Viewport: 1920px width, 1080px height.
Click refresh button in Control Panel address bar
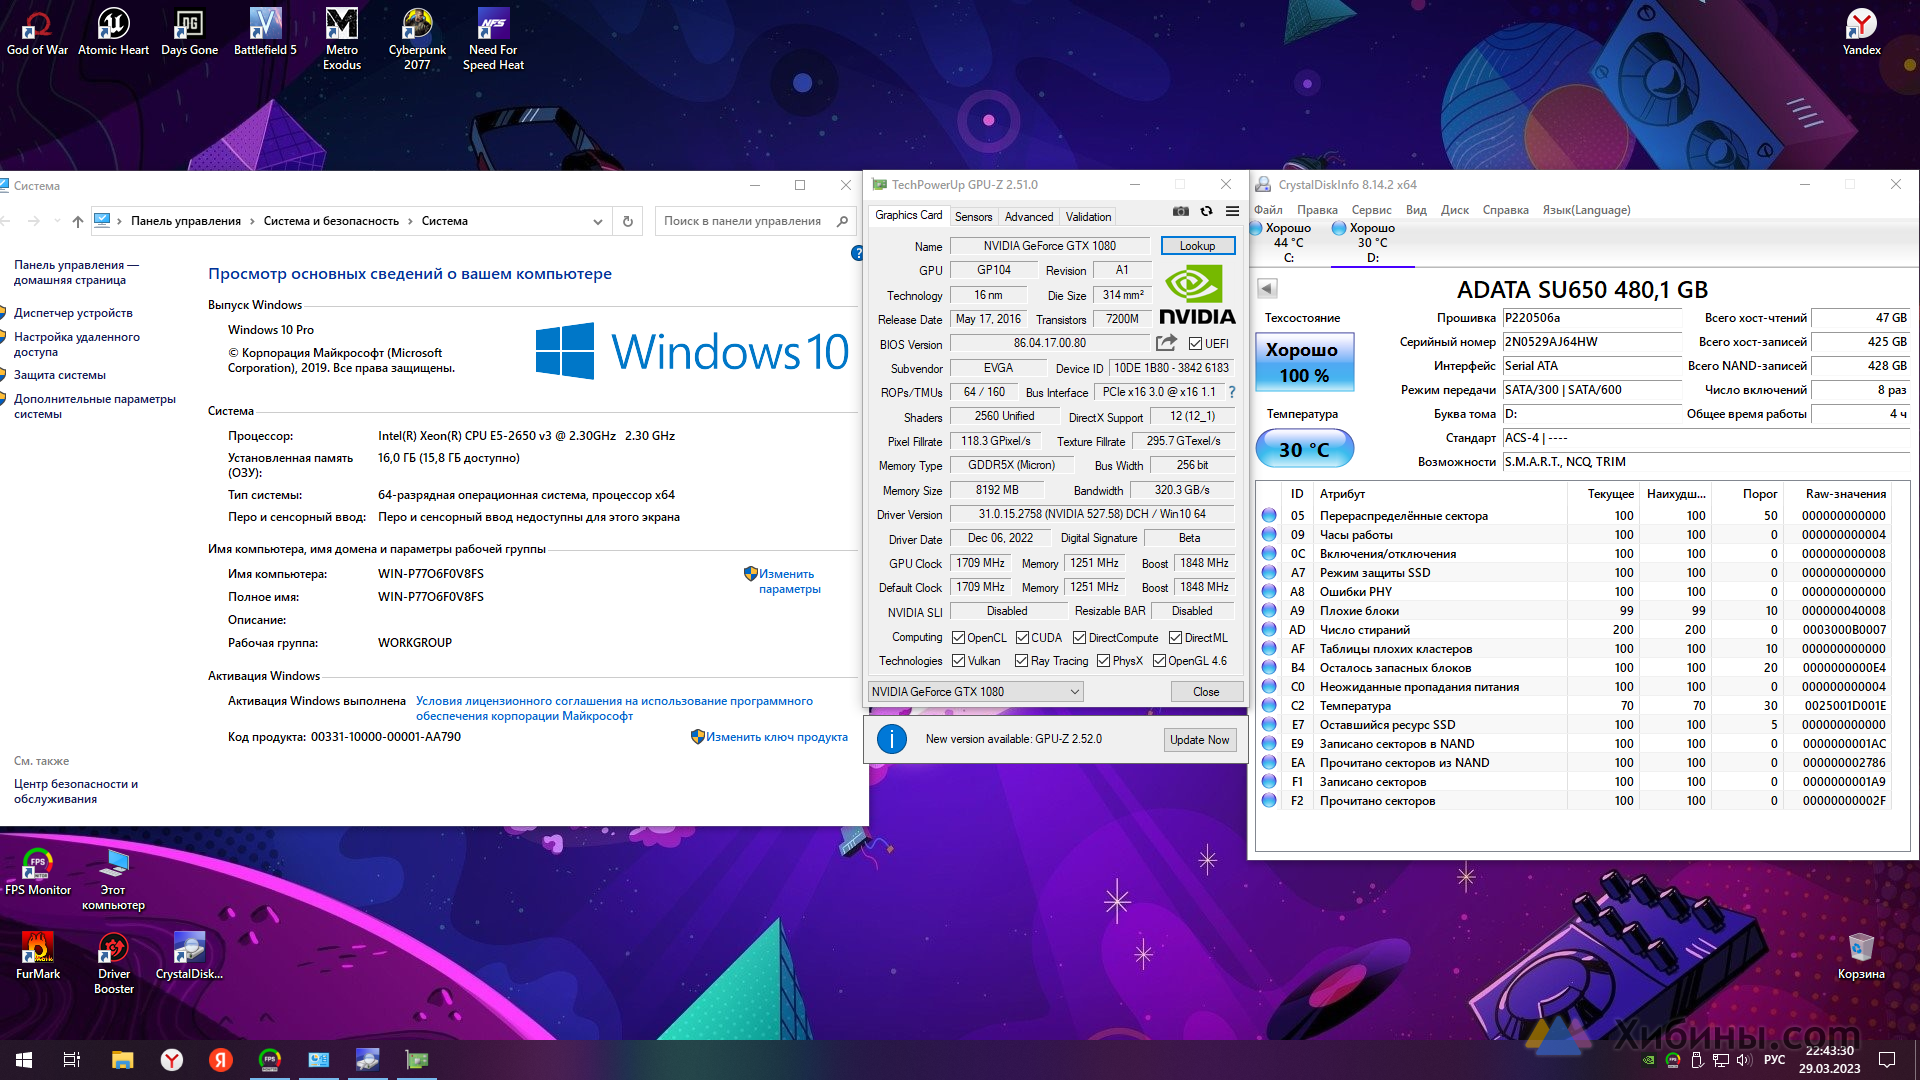pyautogui.click(x=628, y=221)
